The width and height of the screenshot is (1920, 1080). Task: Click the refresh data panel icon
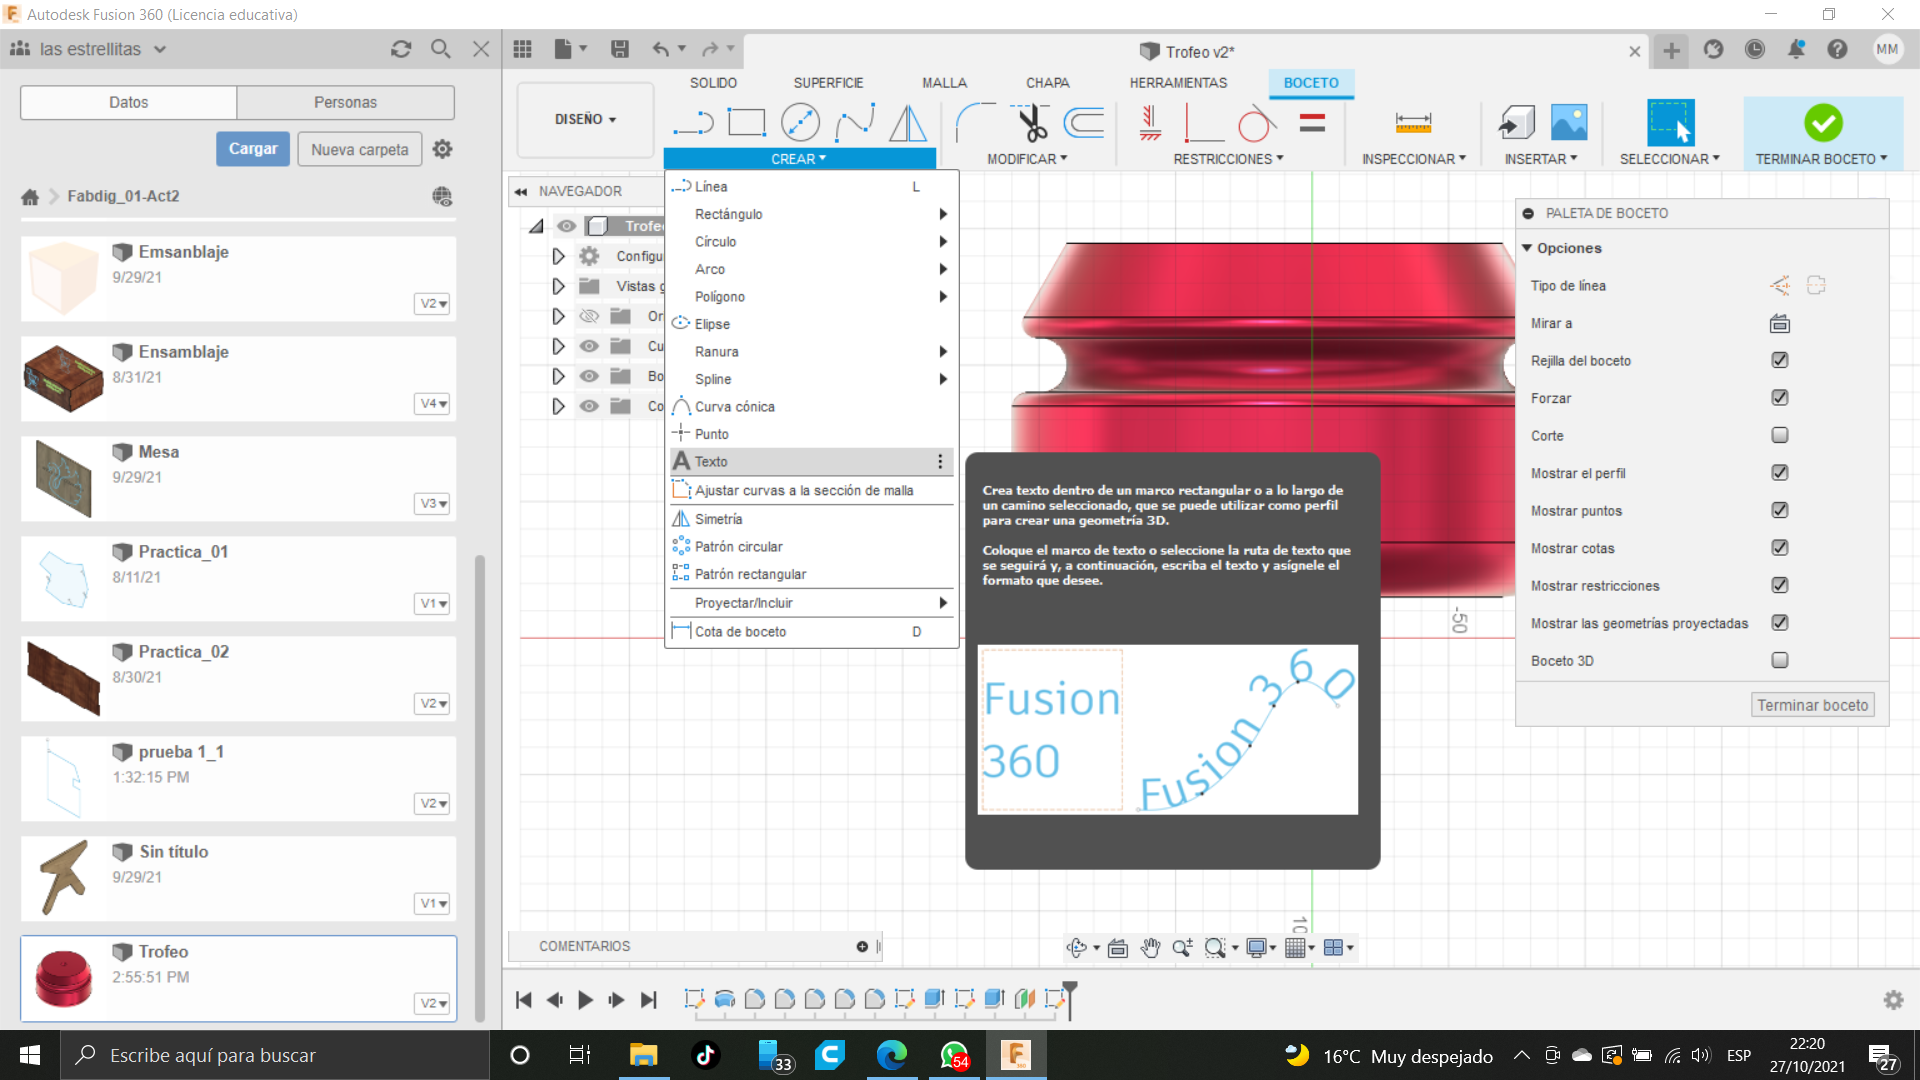coord(401,49)
